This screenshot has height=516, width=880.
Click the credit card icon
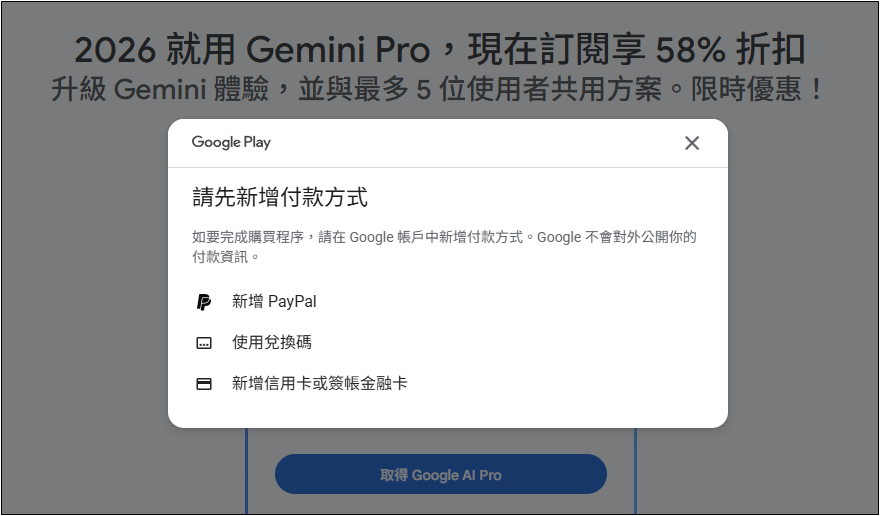point(204,384)
